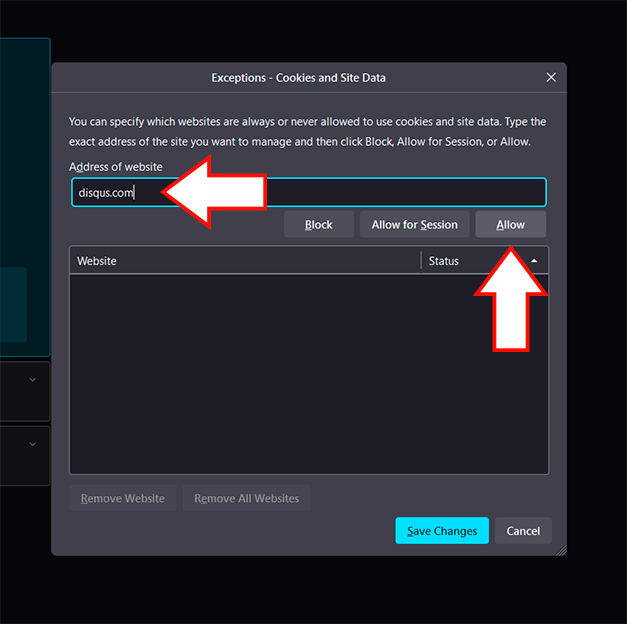627x624 pixels.
Task: Save Changes to cookie exceptions
Action: (442, 531)
